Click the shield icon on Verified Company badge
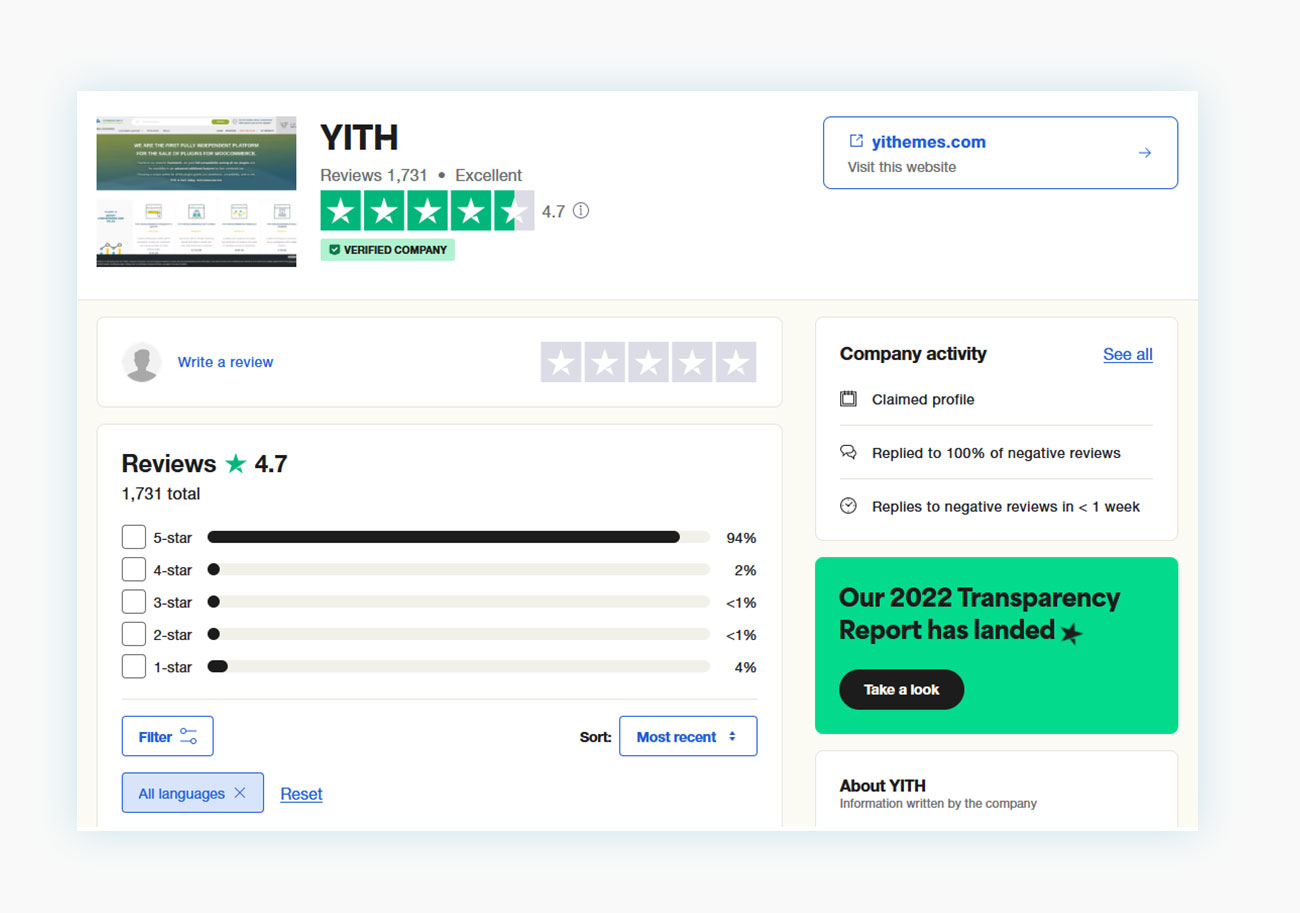 point(334,250)
